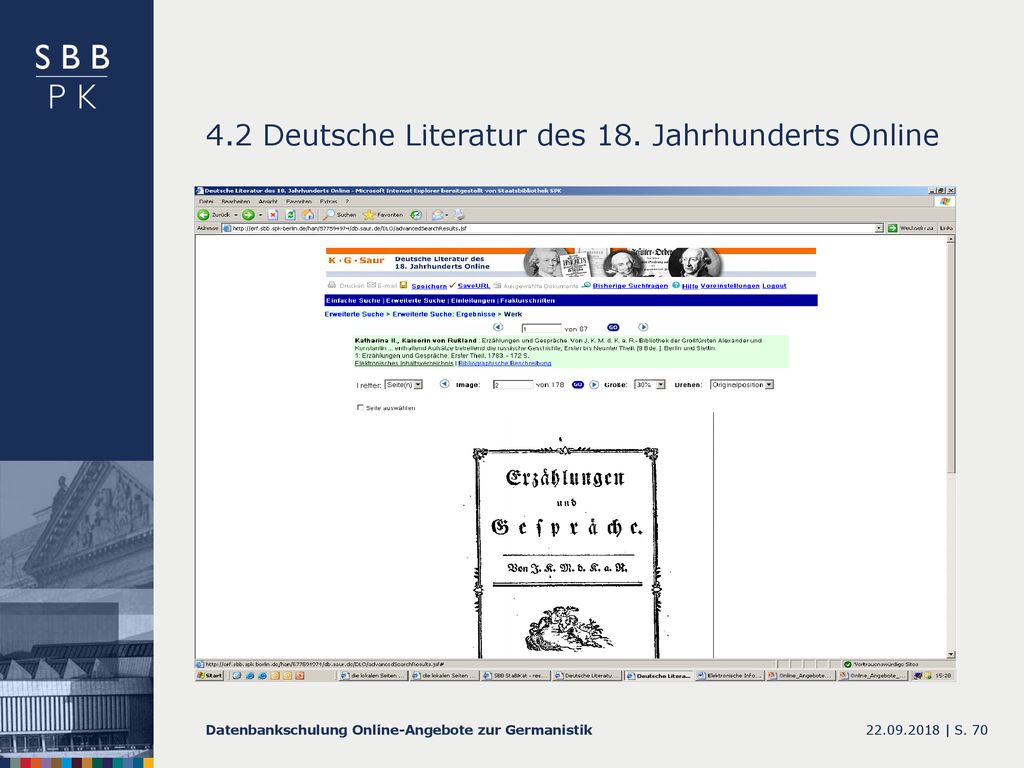Open the Forward button history dropdown arrow
1024x768 pixels.
pyautogui.click(x=260, y=215)
